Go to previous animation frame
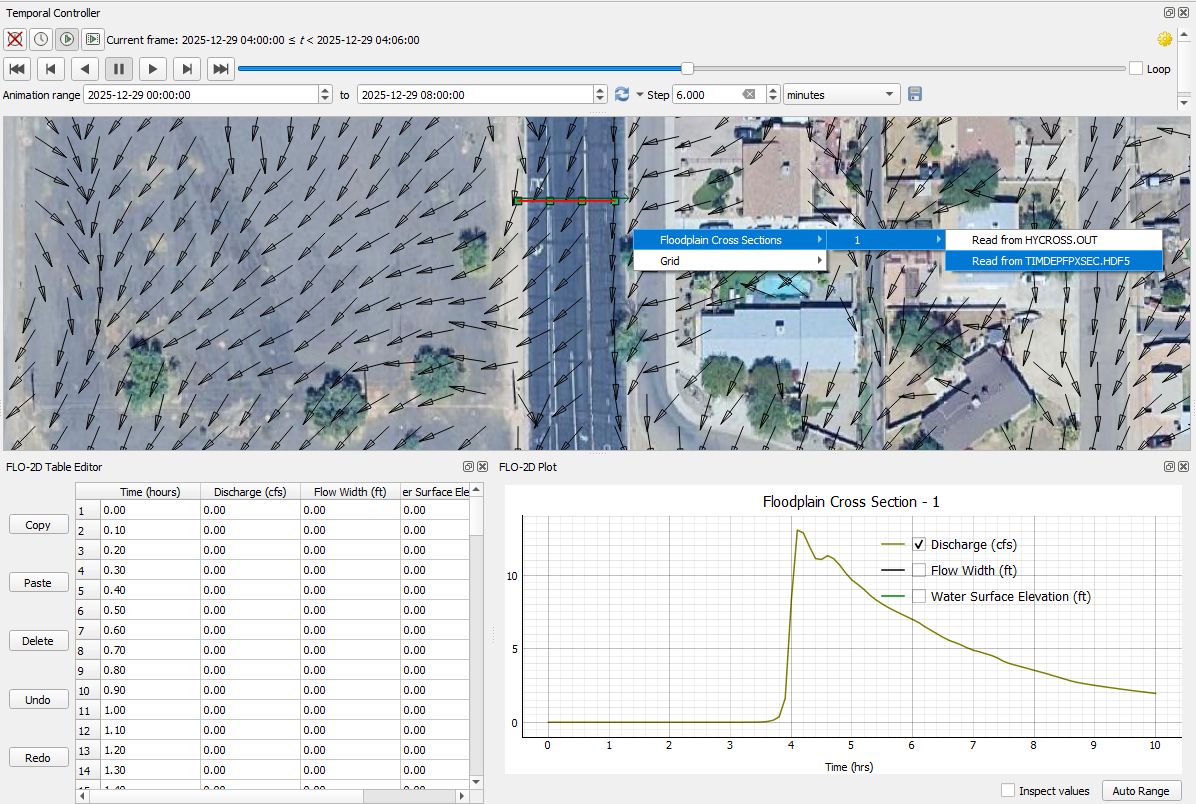 click(x=51, y=68)
